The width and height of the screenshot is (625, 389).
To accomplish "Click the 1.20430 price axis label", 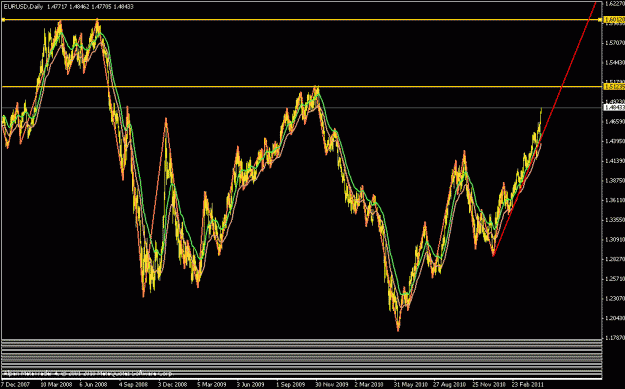I will [x=615, y=318].
